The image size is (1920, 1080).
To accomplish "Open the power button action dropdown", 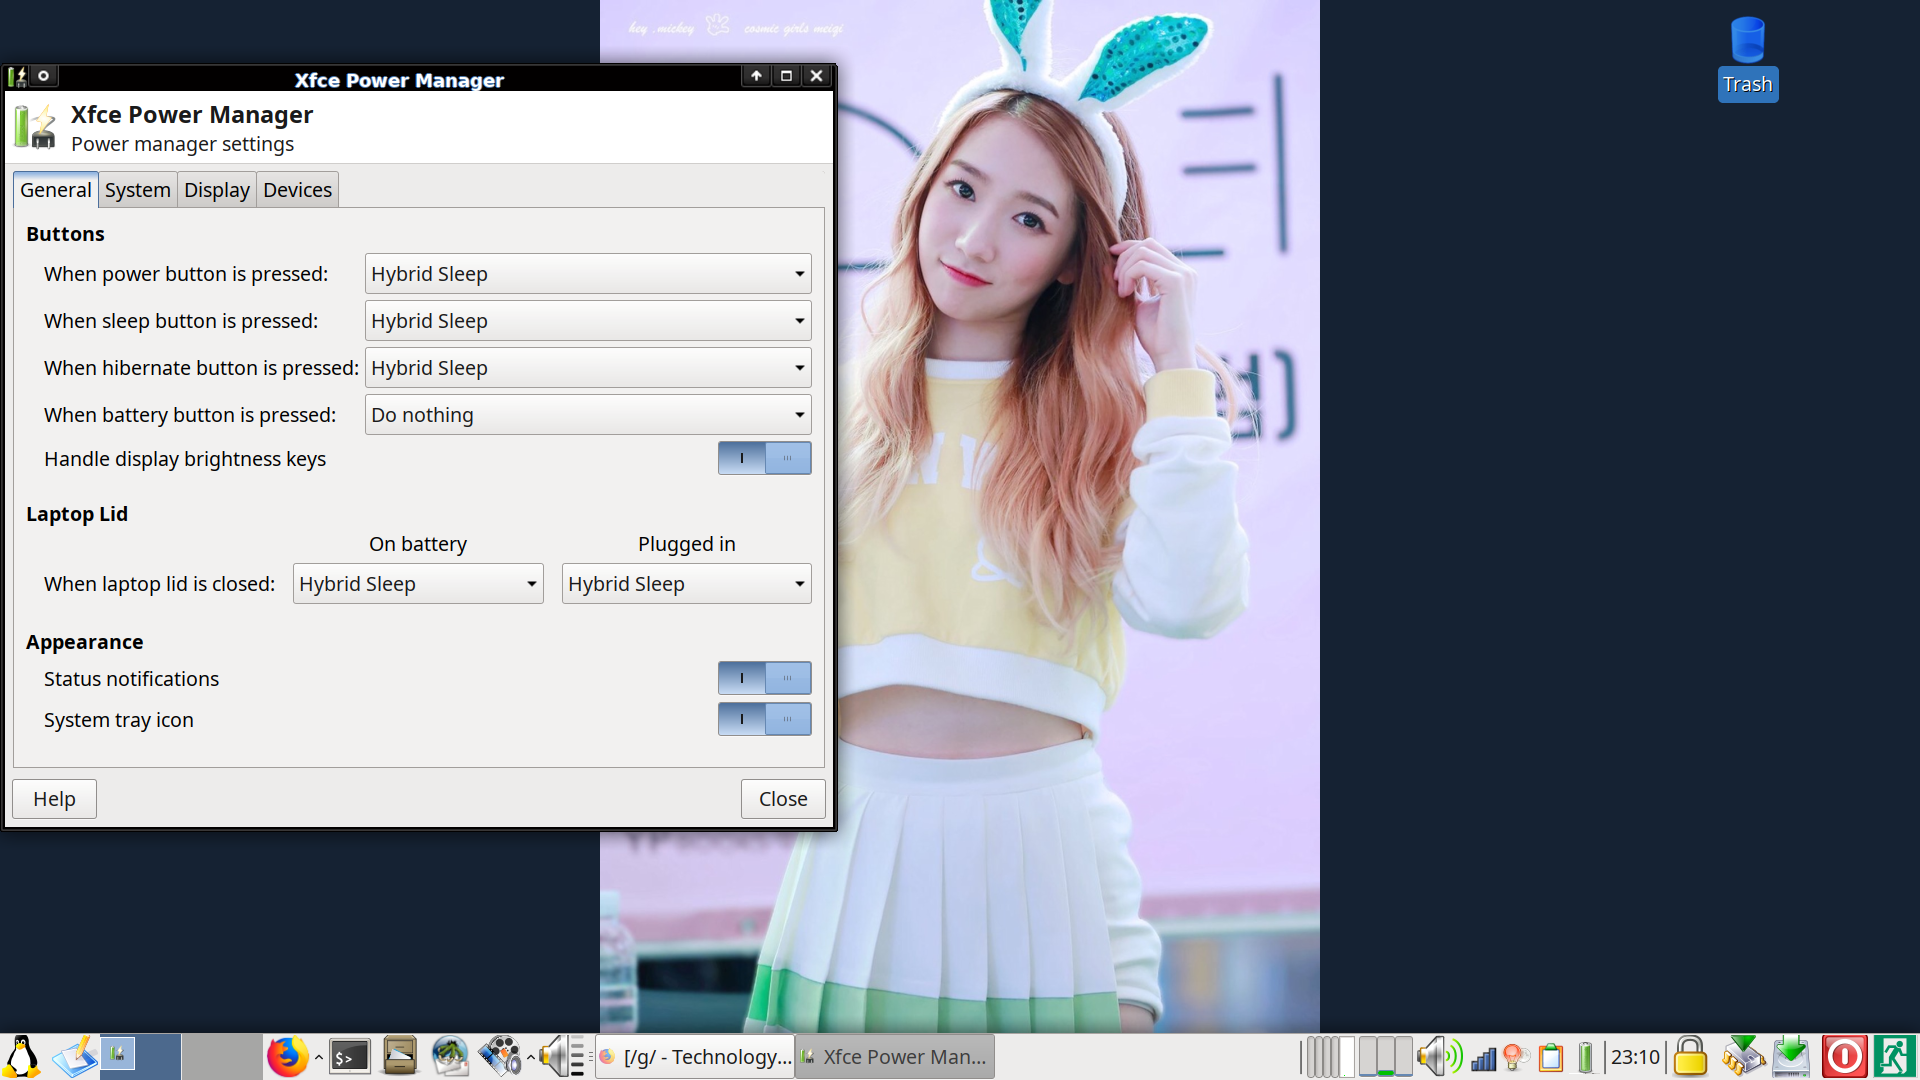I will click(x=587, y=274).
